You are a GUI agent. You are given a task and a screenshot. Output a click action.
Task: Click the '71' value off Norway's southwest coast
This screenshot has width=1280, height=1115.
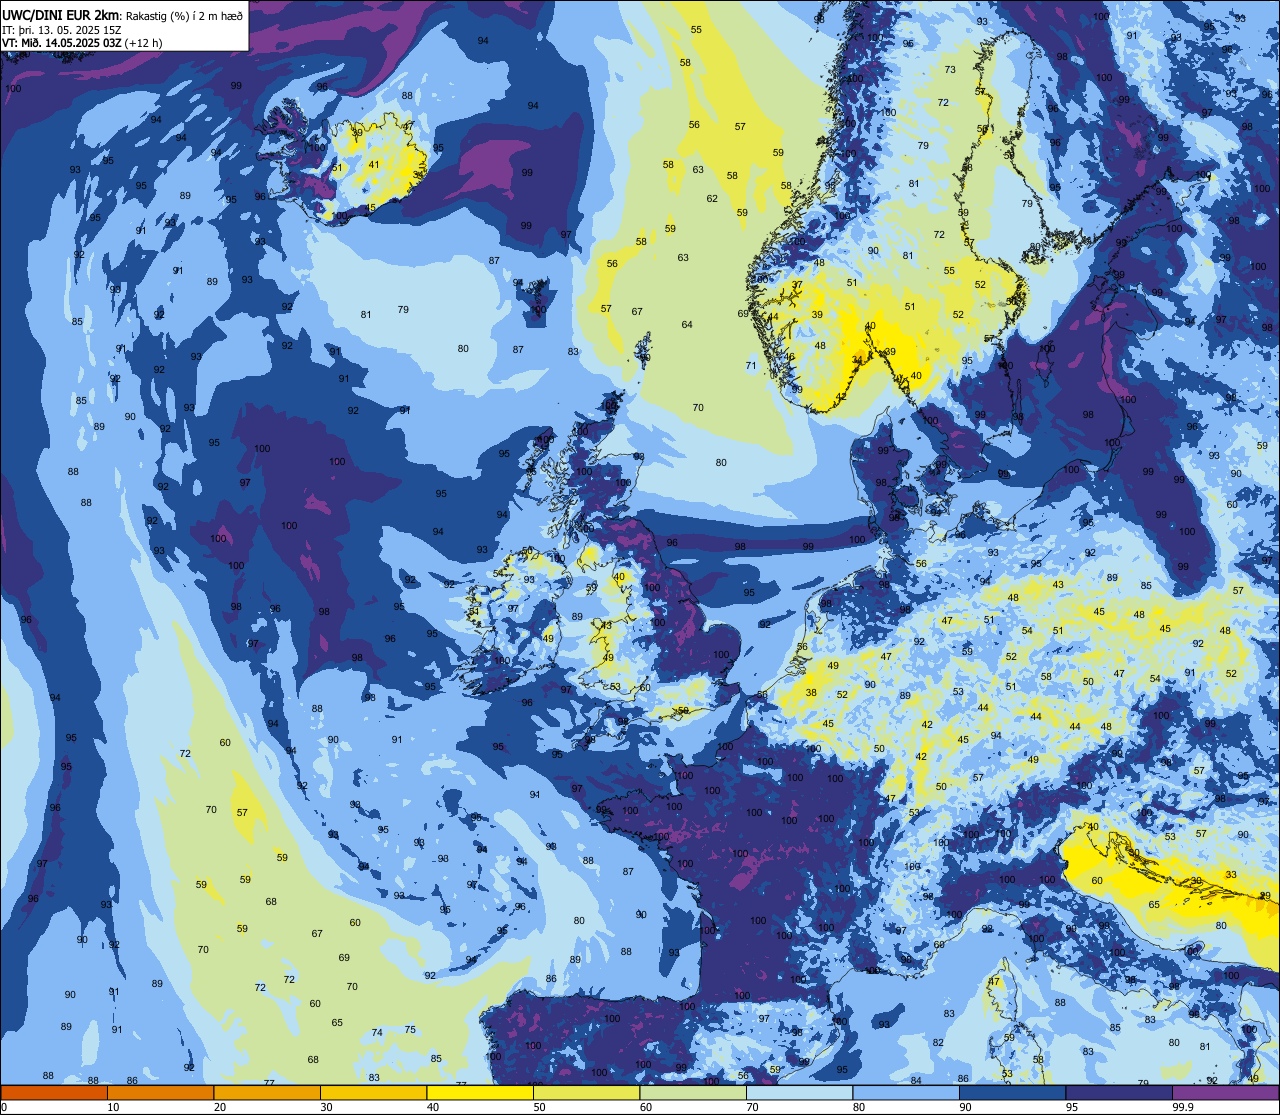pos(751,366)
